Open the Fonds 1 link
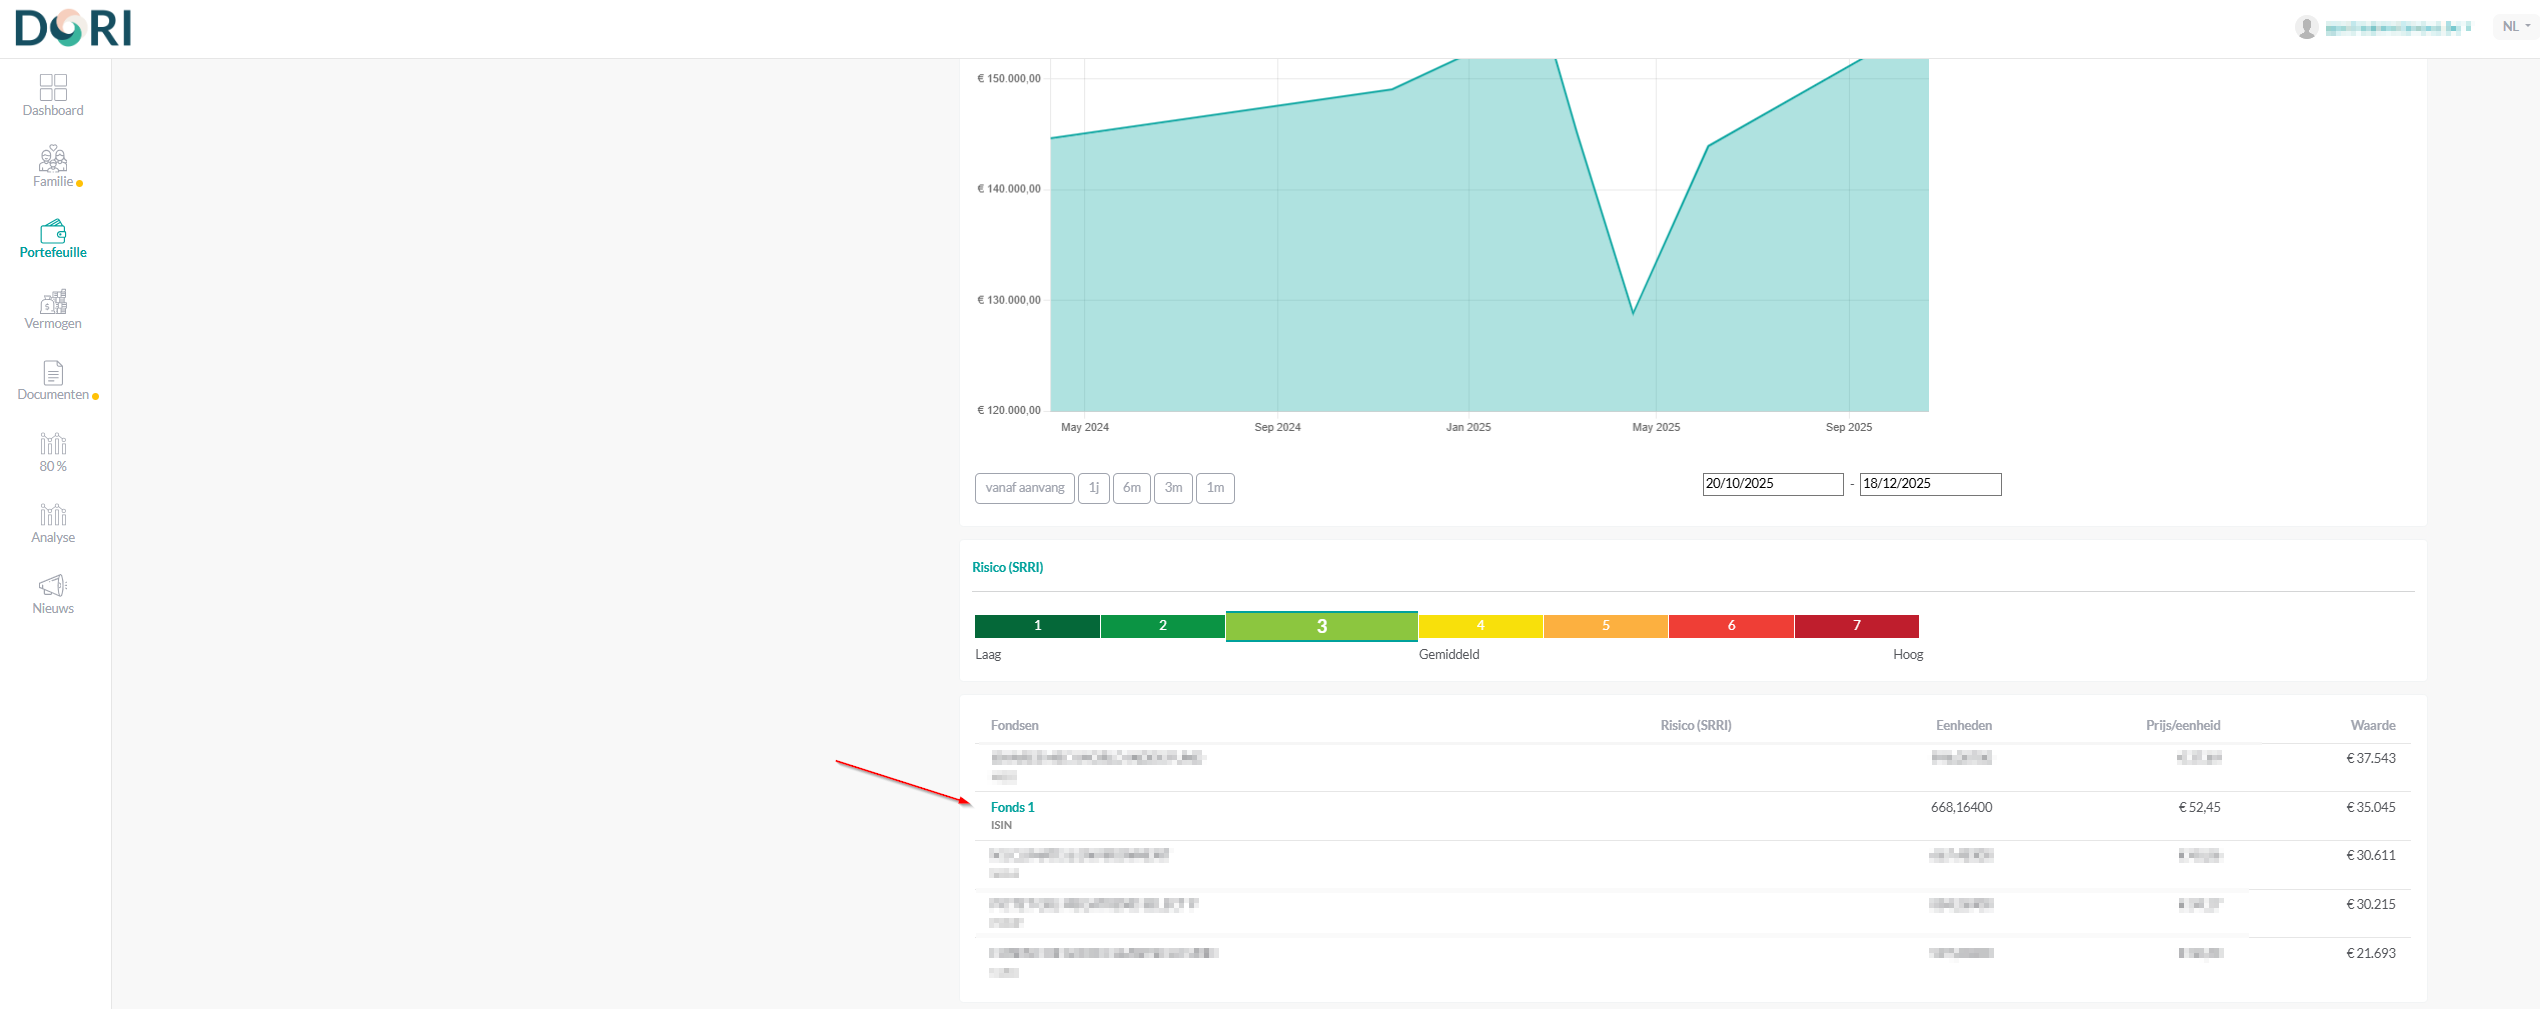 1012,807
